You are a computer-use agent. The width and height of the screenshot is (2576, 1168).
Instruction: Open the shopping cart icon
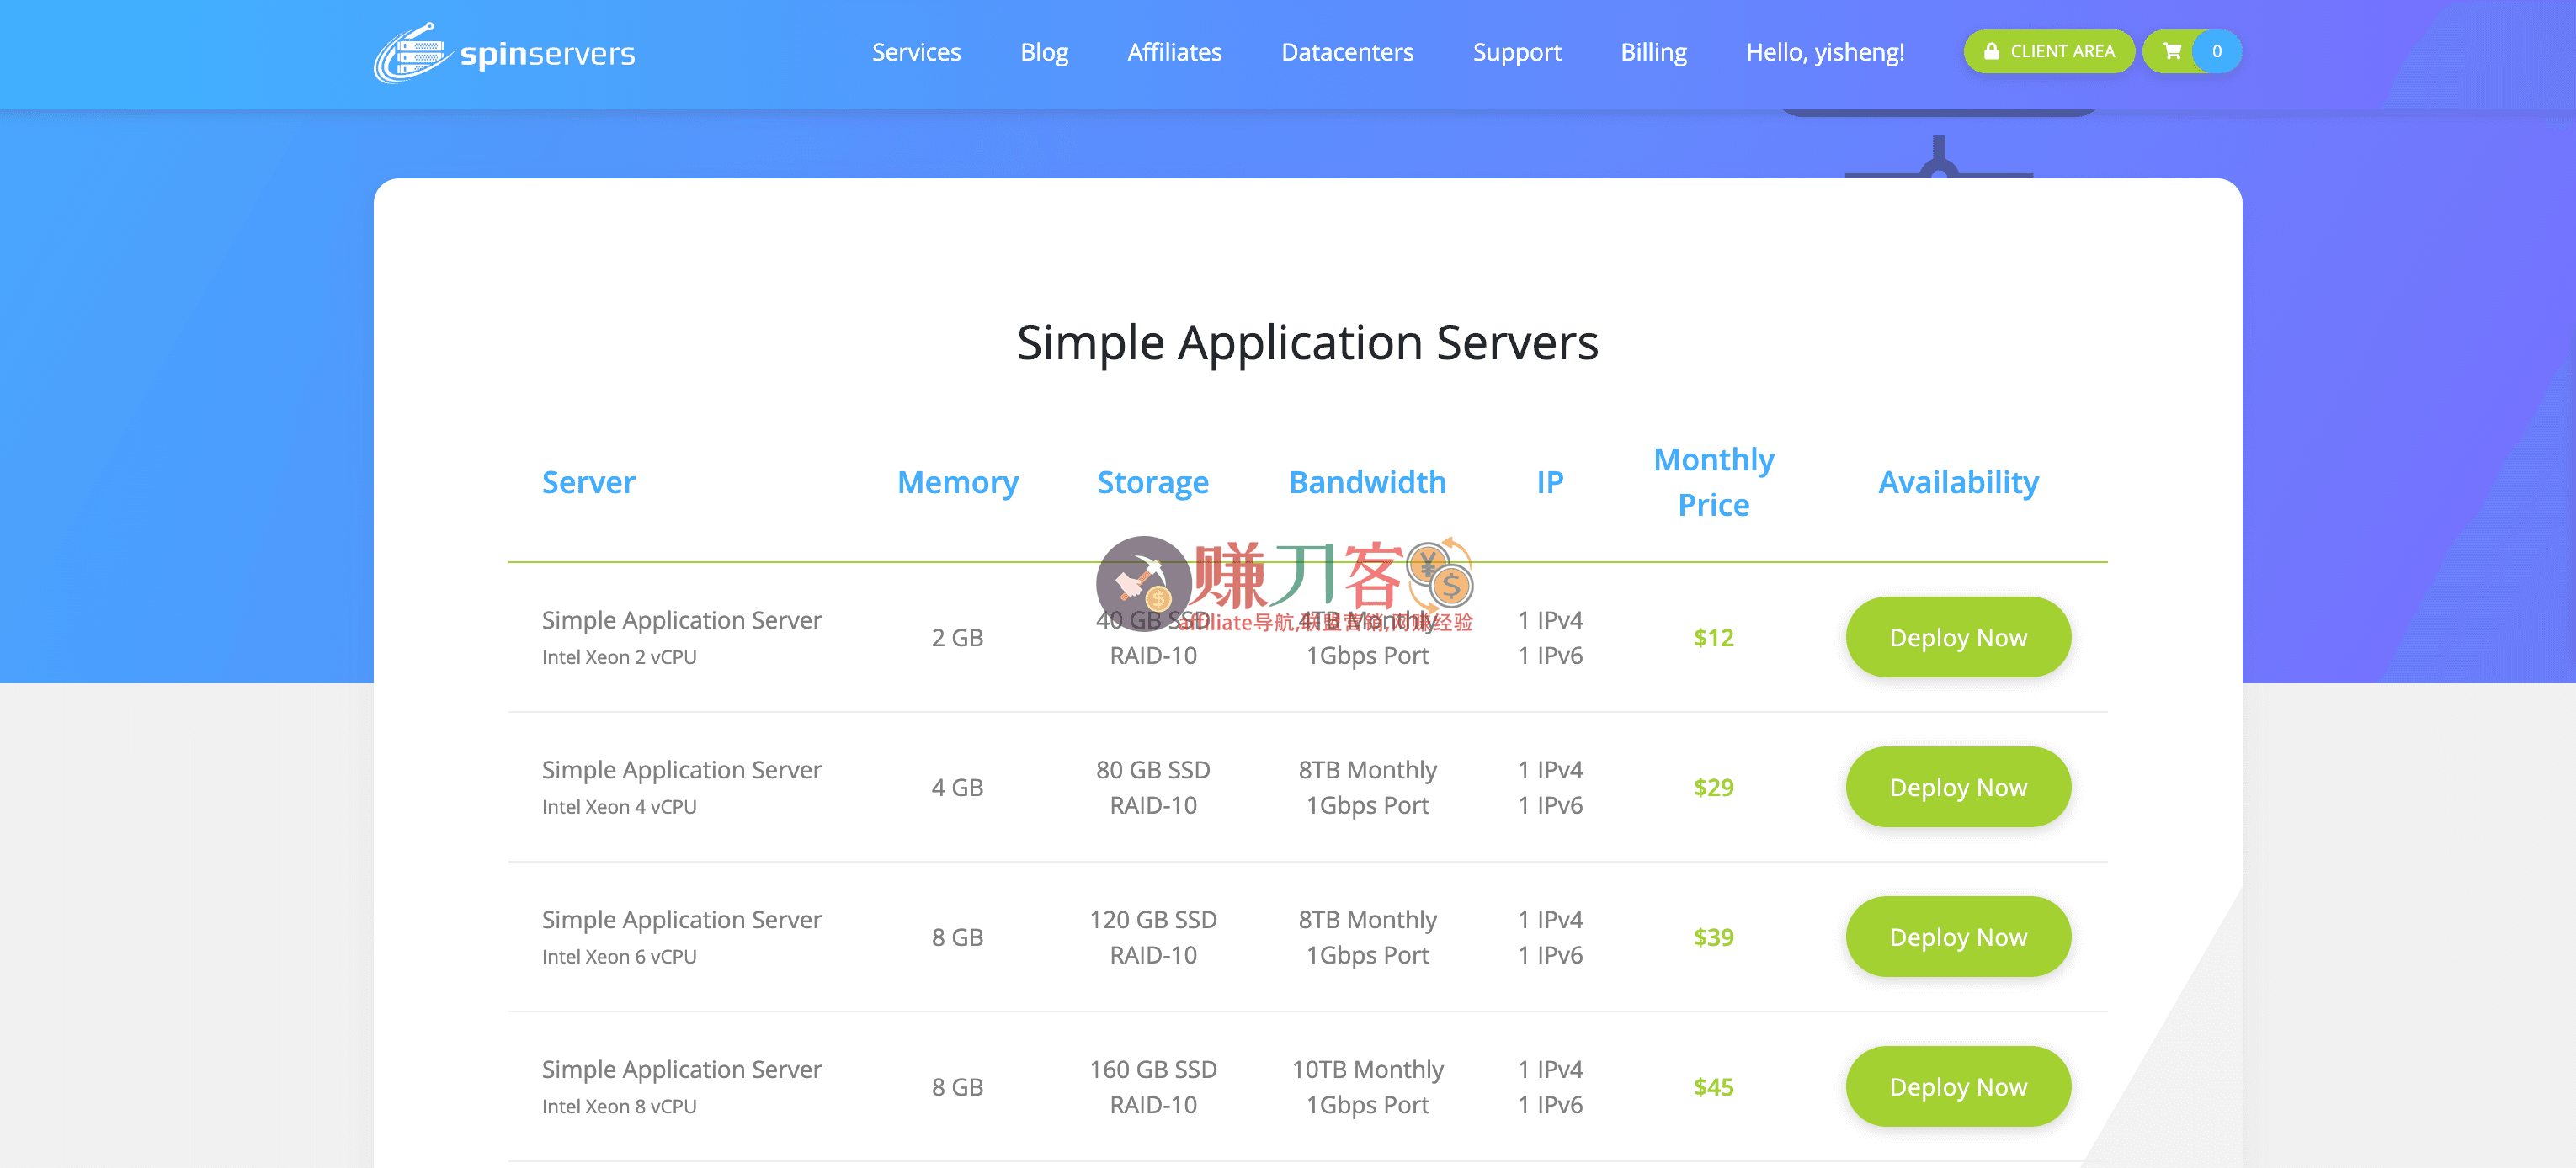pyautogui.click(x=2171, y=51)
